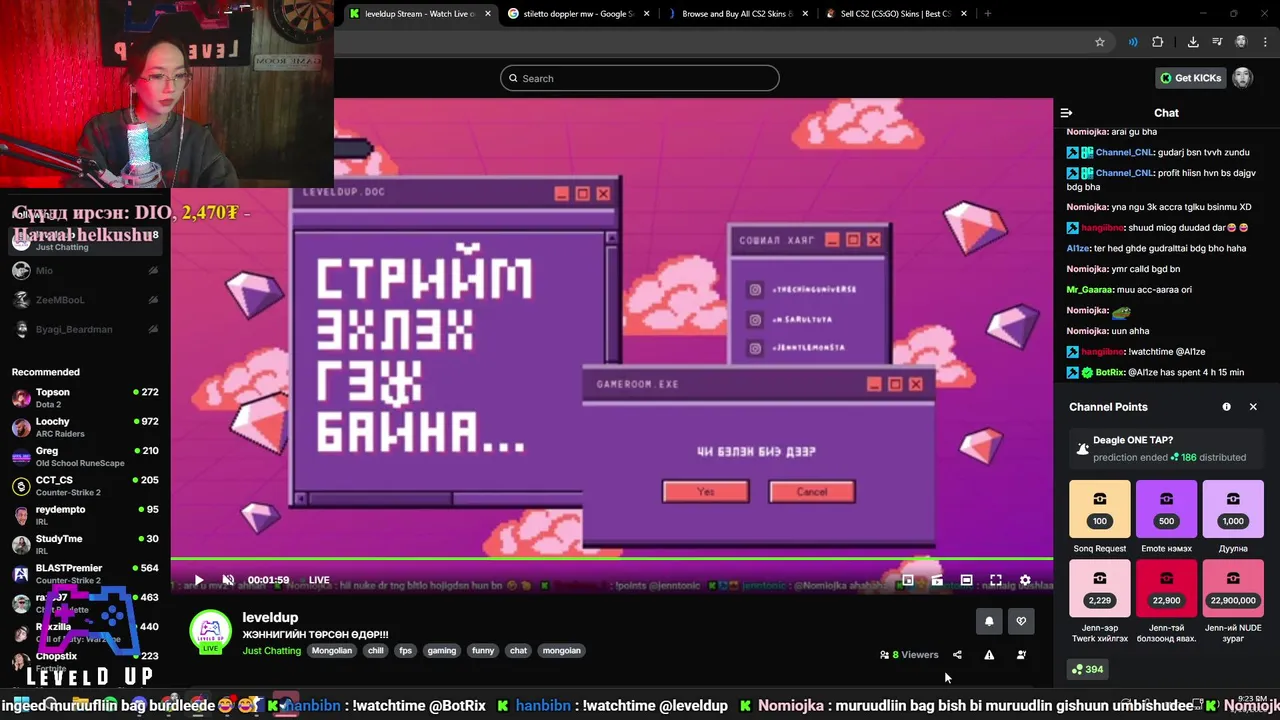Click the Get KICKs button

point(1190,78)
